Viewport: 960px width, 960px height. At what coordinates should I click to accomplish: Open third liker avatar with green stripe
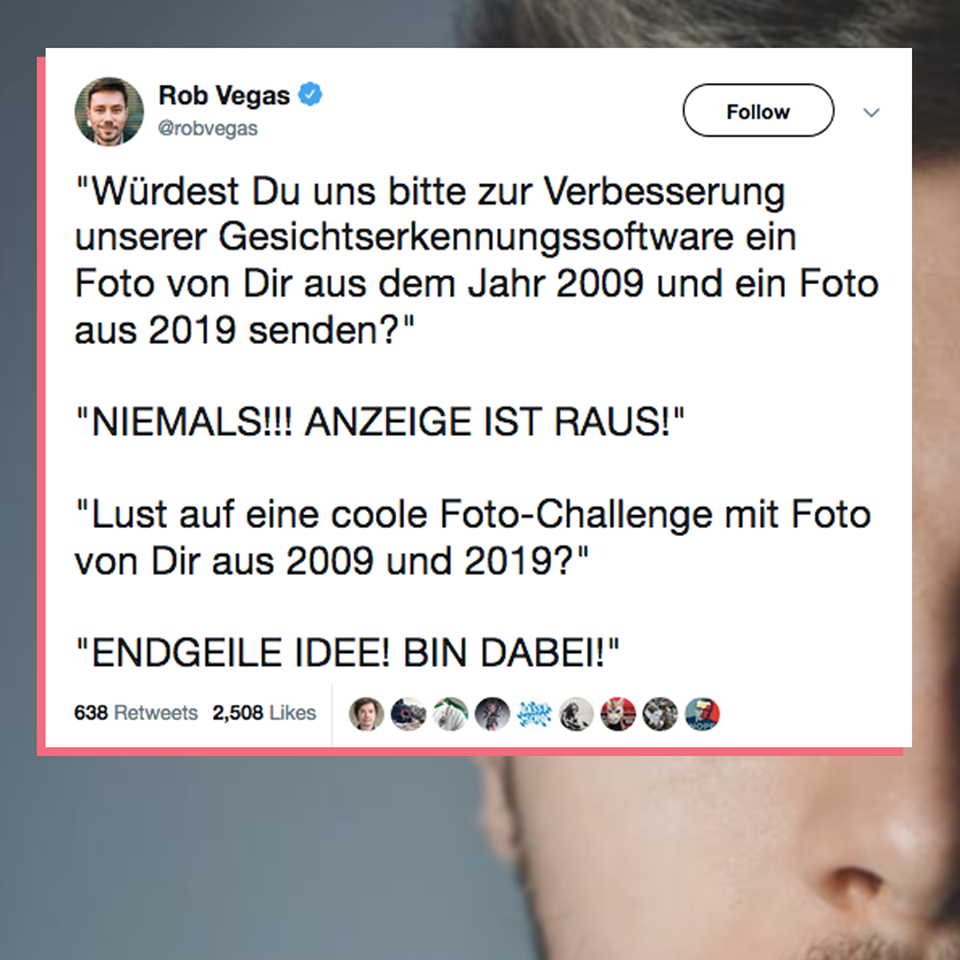451,714
